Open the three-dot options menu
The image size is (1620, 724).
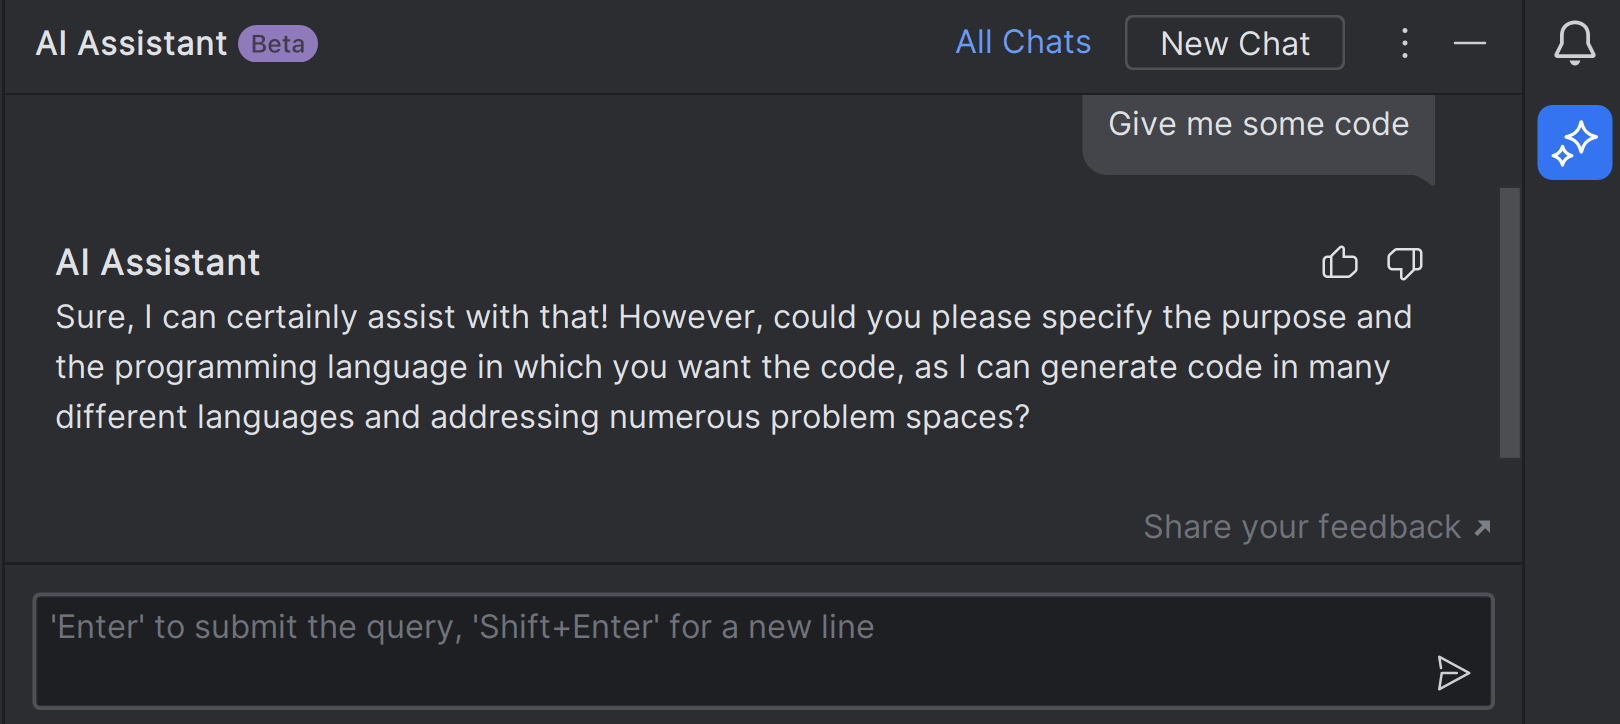coord(1404,43)
